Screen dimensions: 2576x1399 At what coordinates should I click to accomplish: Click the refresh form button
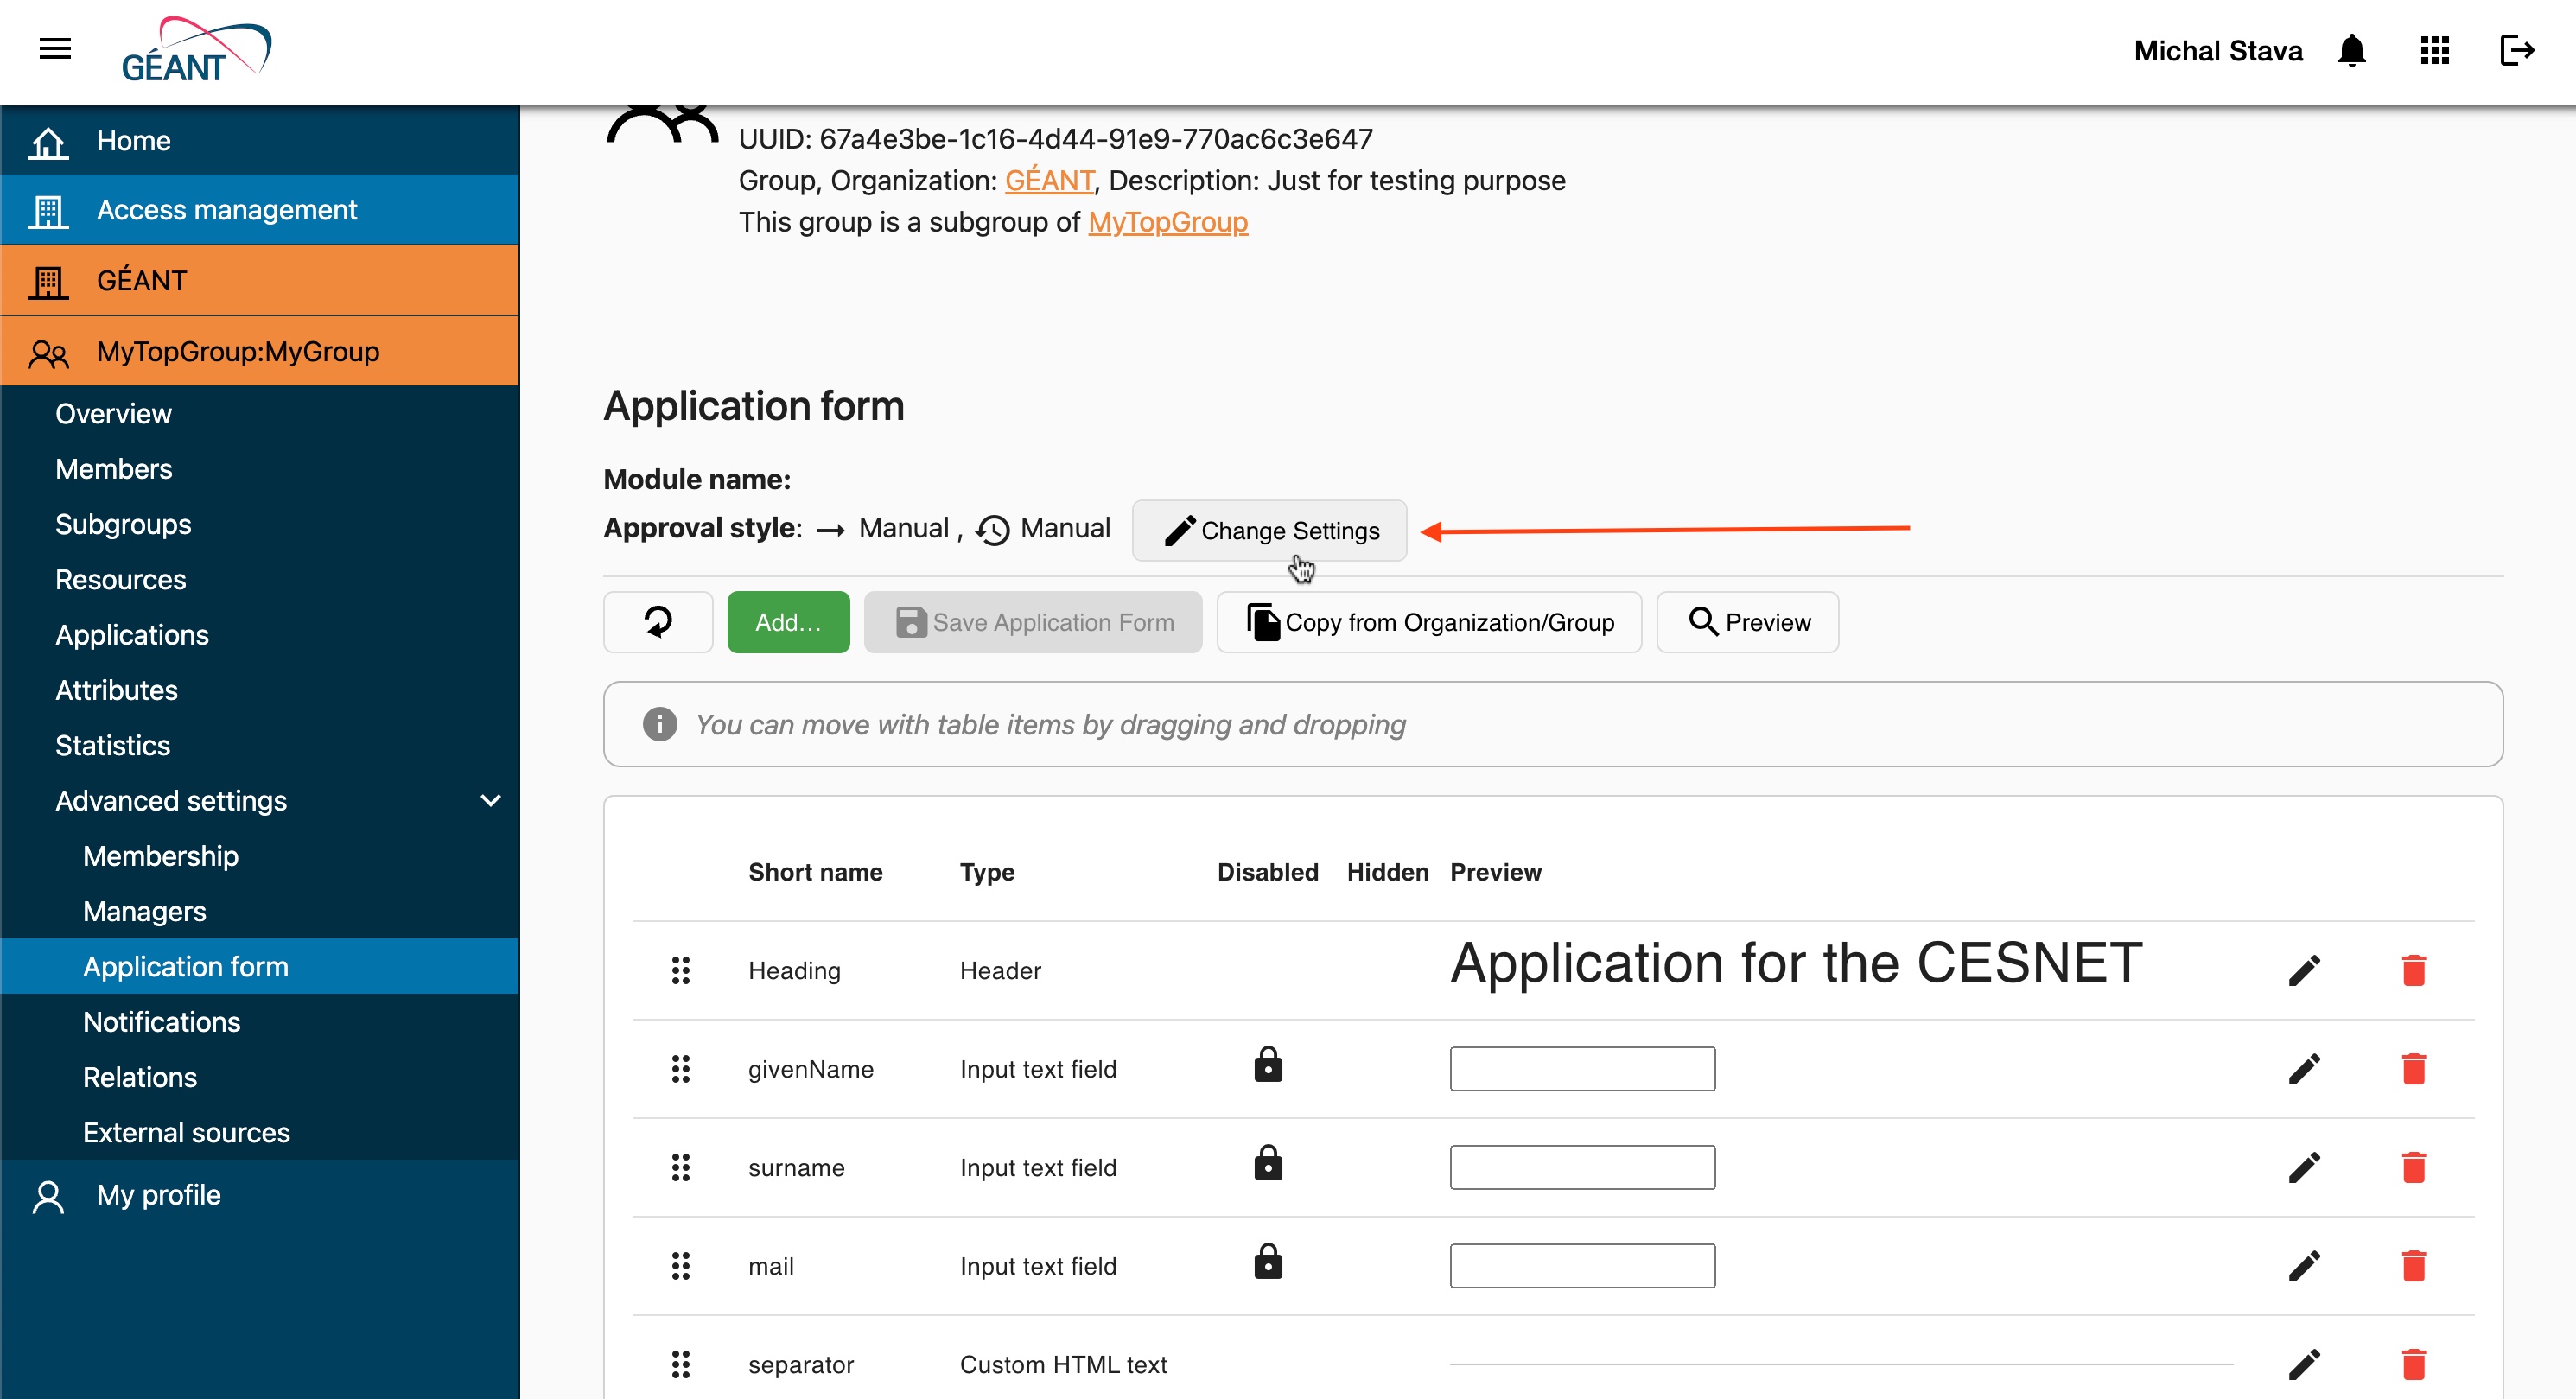(x=658, y=622)
